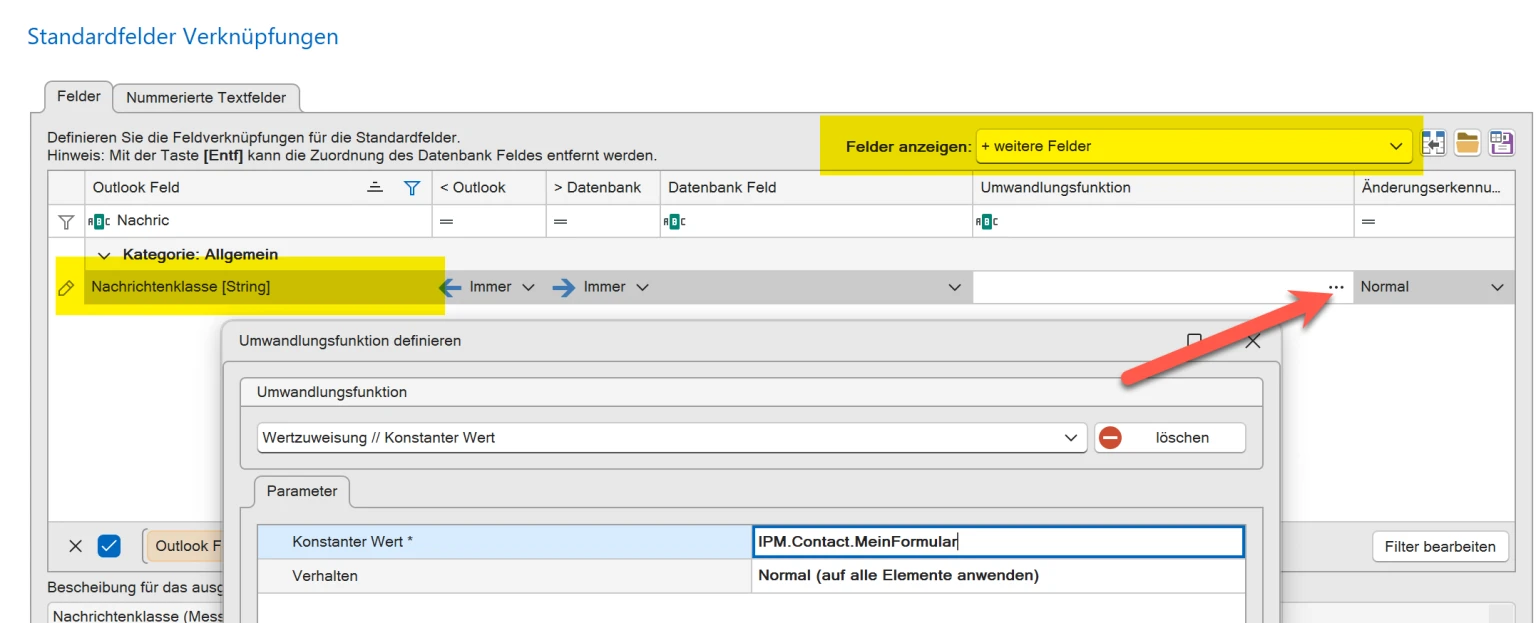
Task: Select the Konstanter Wert * parameter label
Action: click(x=504, y=542)
